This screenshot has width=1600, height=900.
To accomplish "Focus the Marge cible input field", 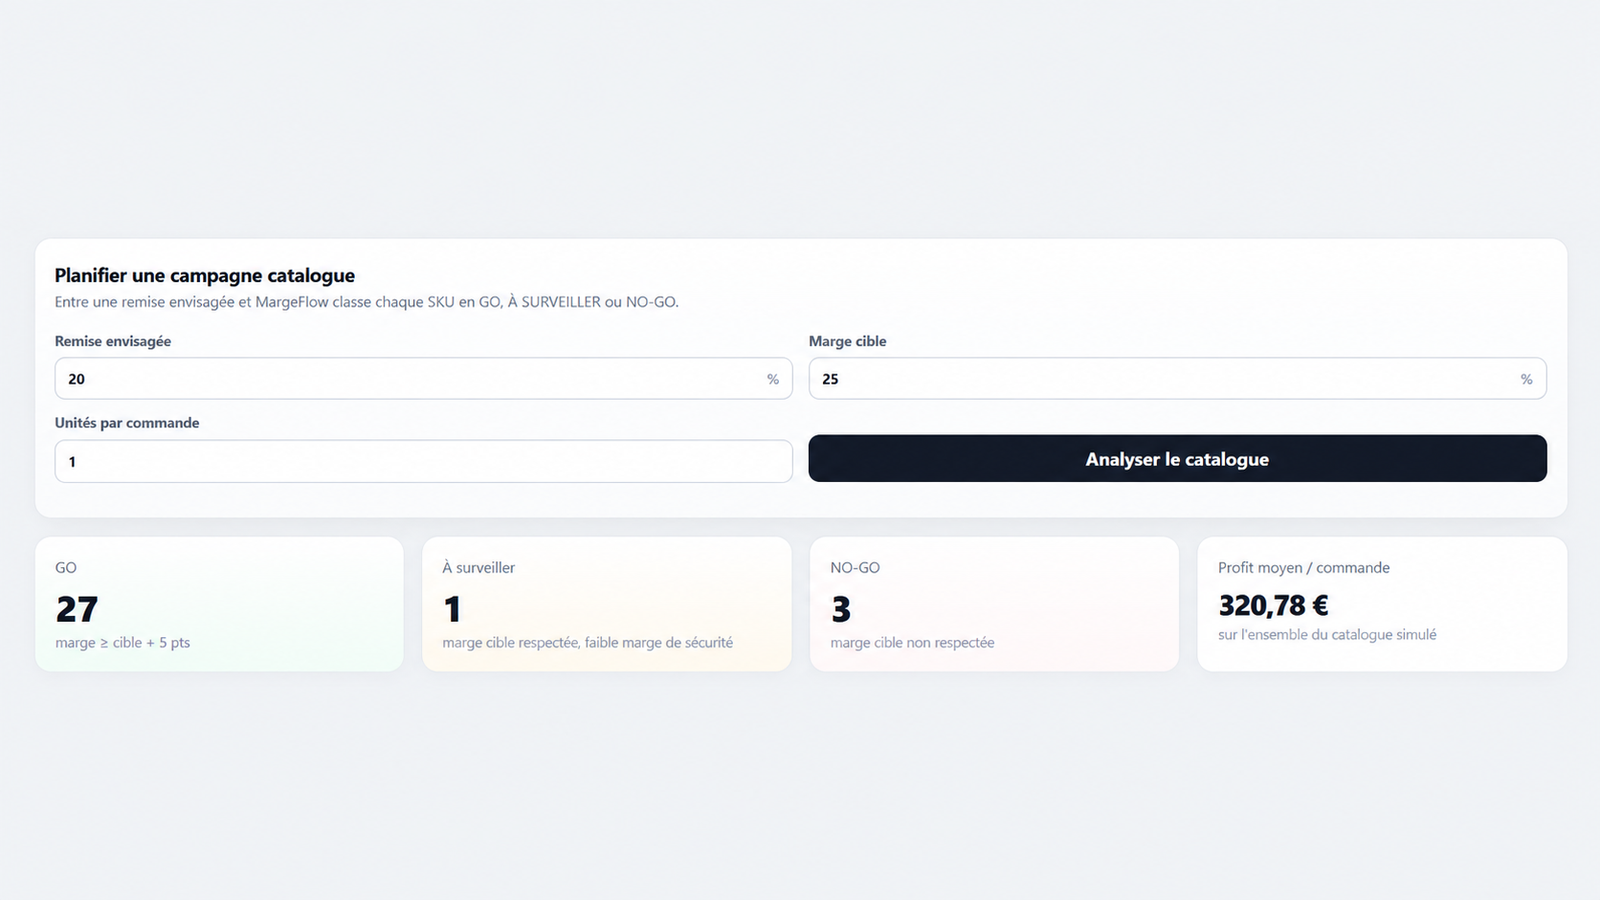I will (1177, 379).
